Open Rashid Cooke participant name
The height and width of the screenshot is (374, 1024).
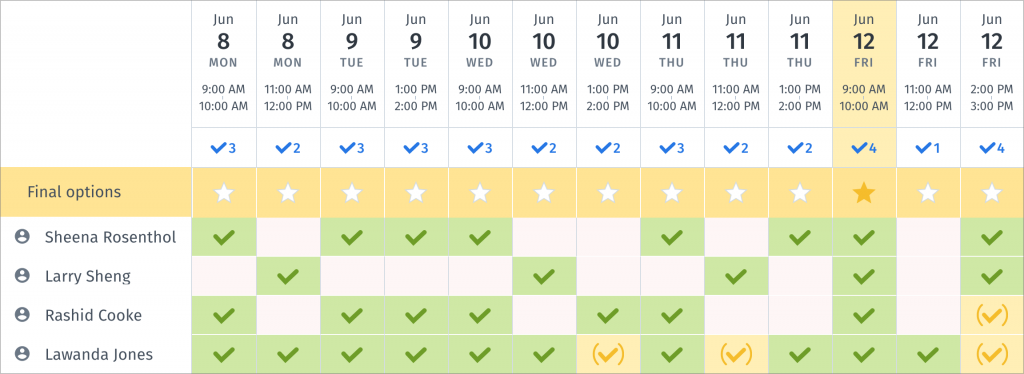pos(93,315)
